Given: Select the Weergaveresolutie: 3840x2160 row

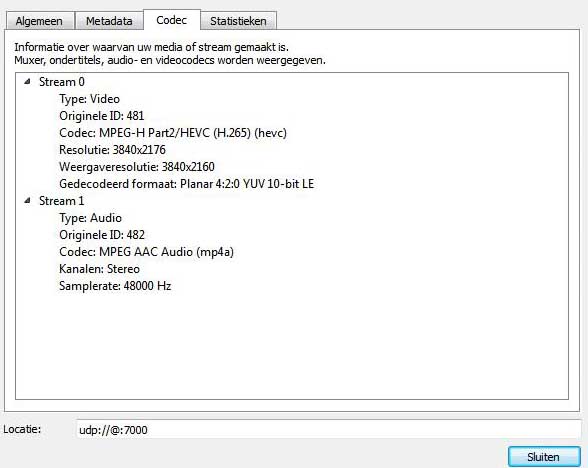Looking at the screenshot, I should (137, 167).
